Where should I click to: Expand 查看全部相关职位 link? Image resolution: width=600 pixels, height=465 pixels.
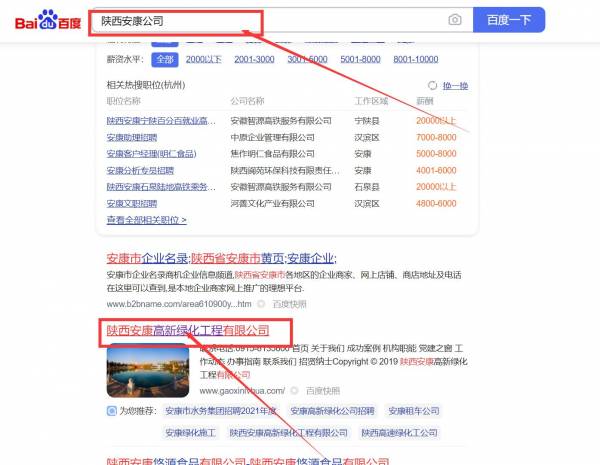pos(146,220)
